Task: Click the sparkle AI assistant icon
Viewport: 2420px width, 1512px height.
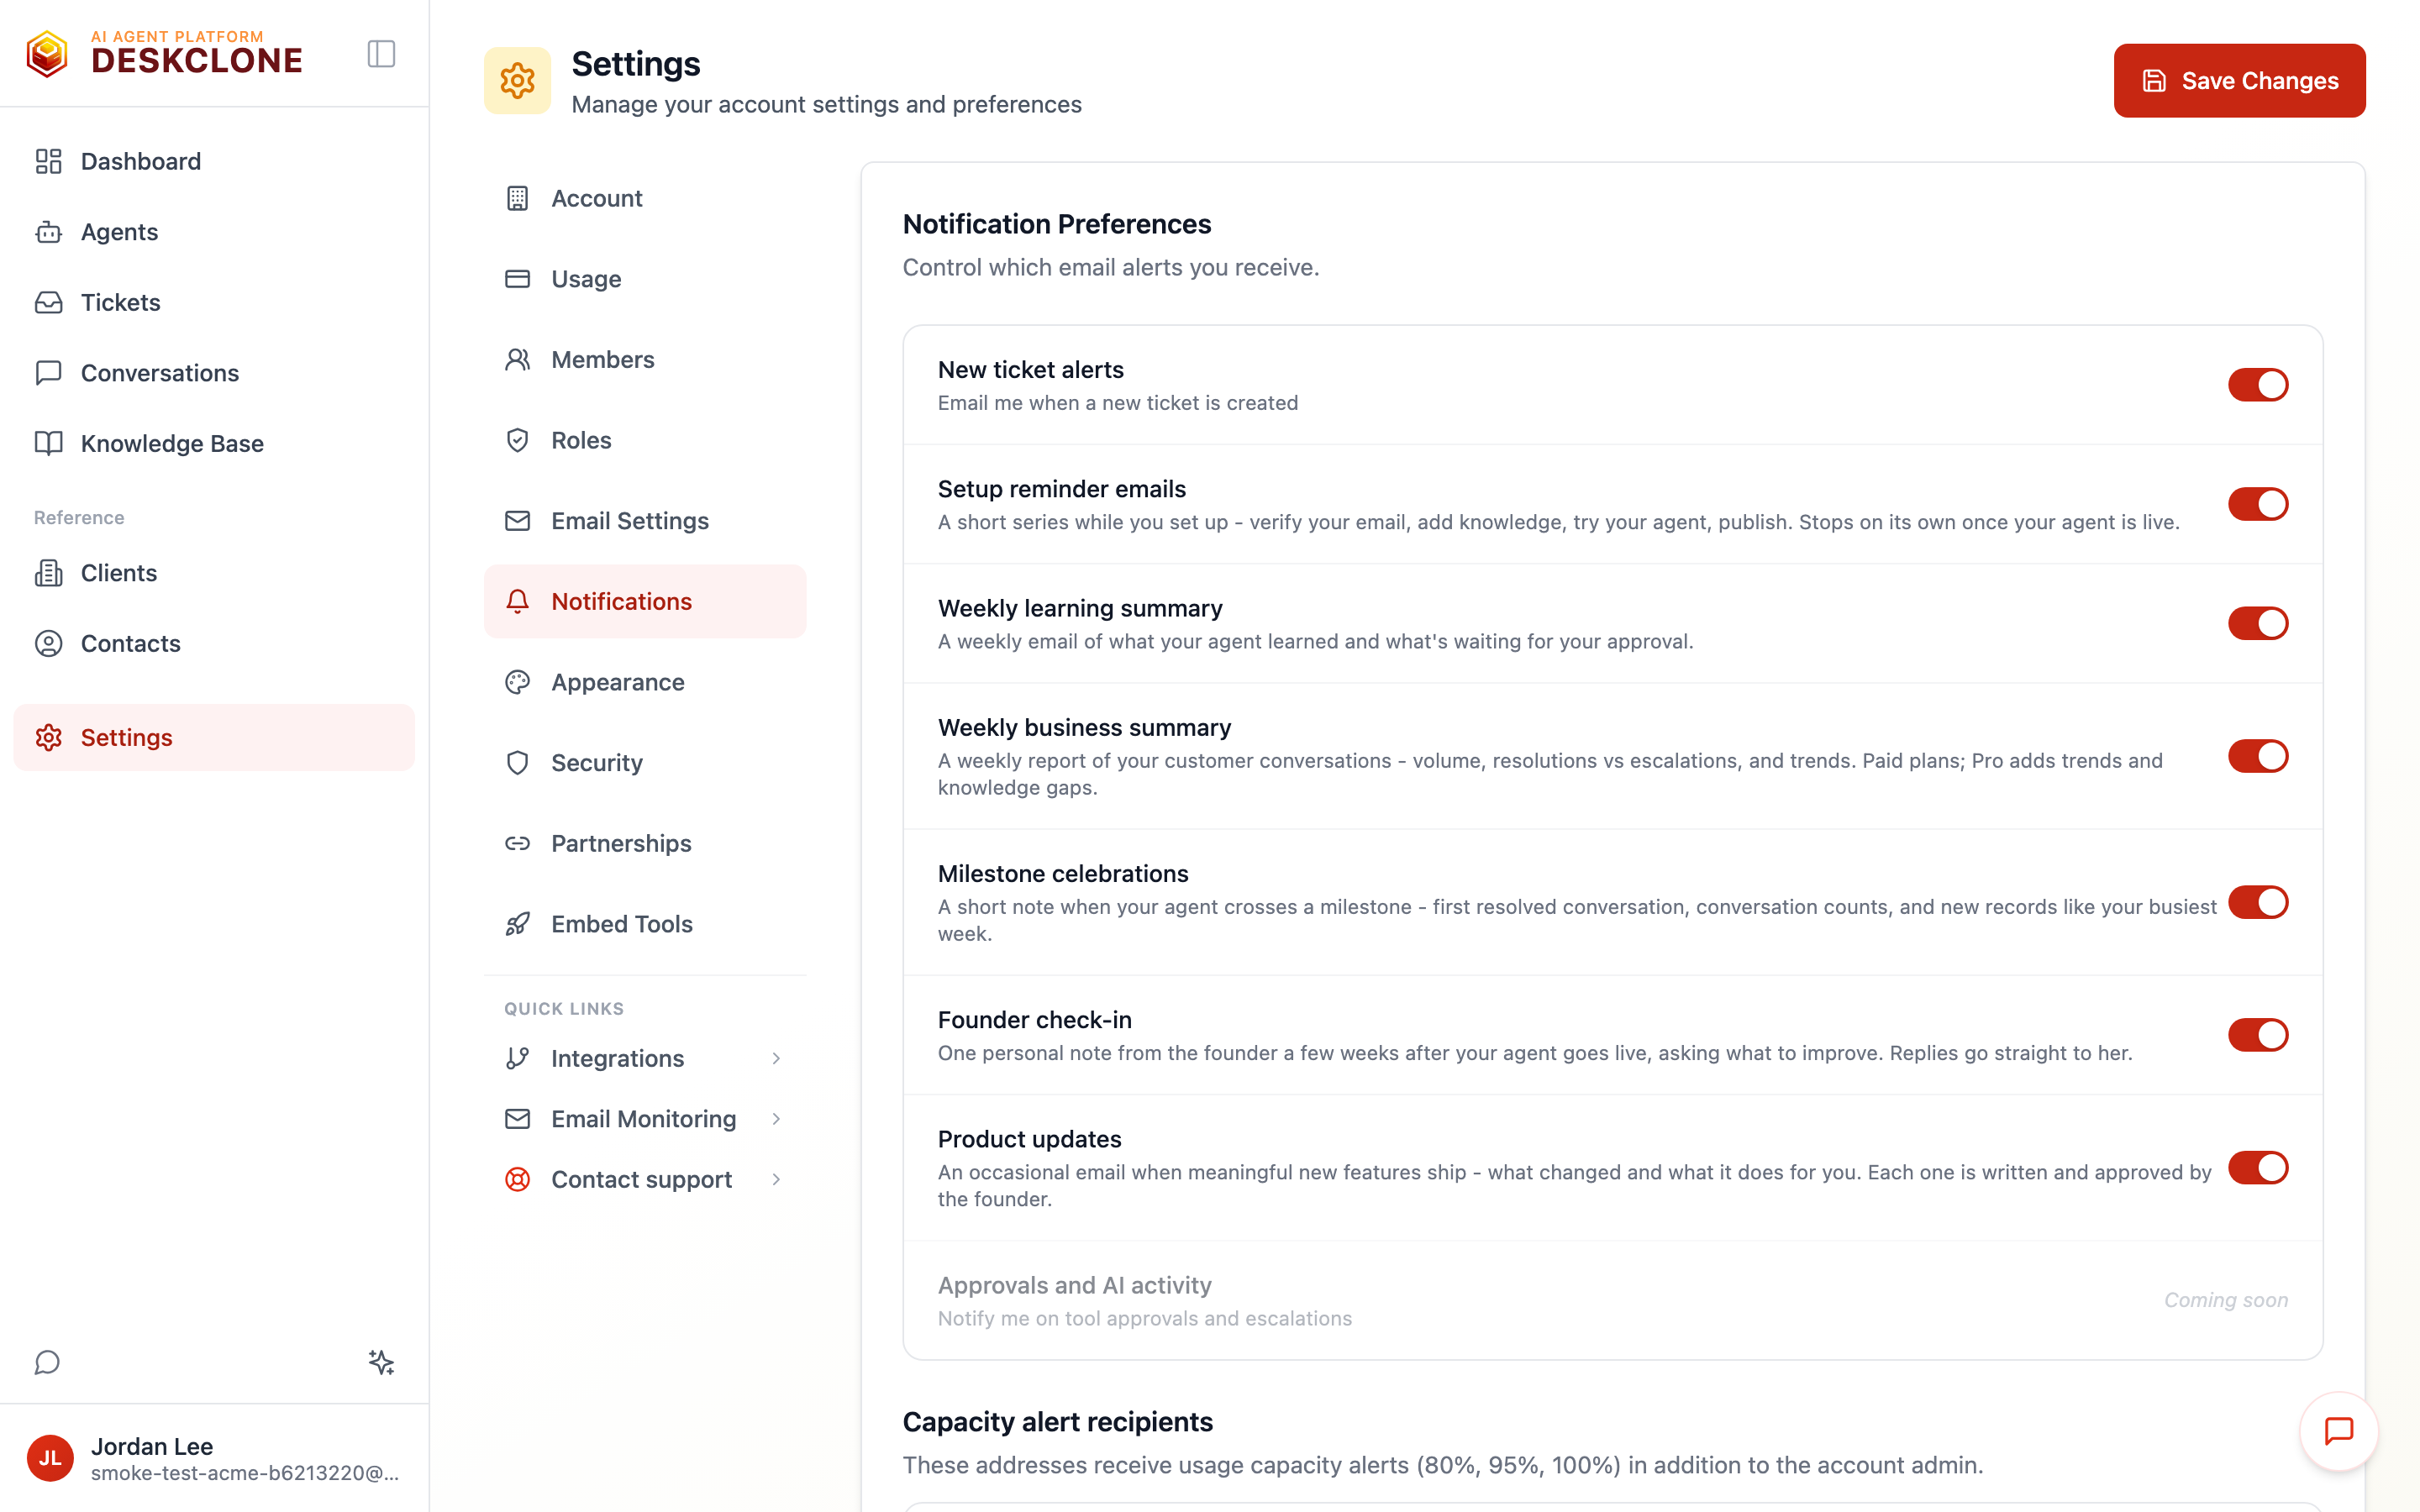Action: [x=381, y=1362]
